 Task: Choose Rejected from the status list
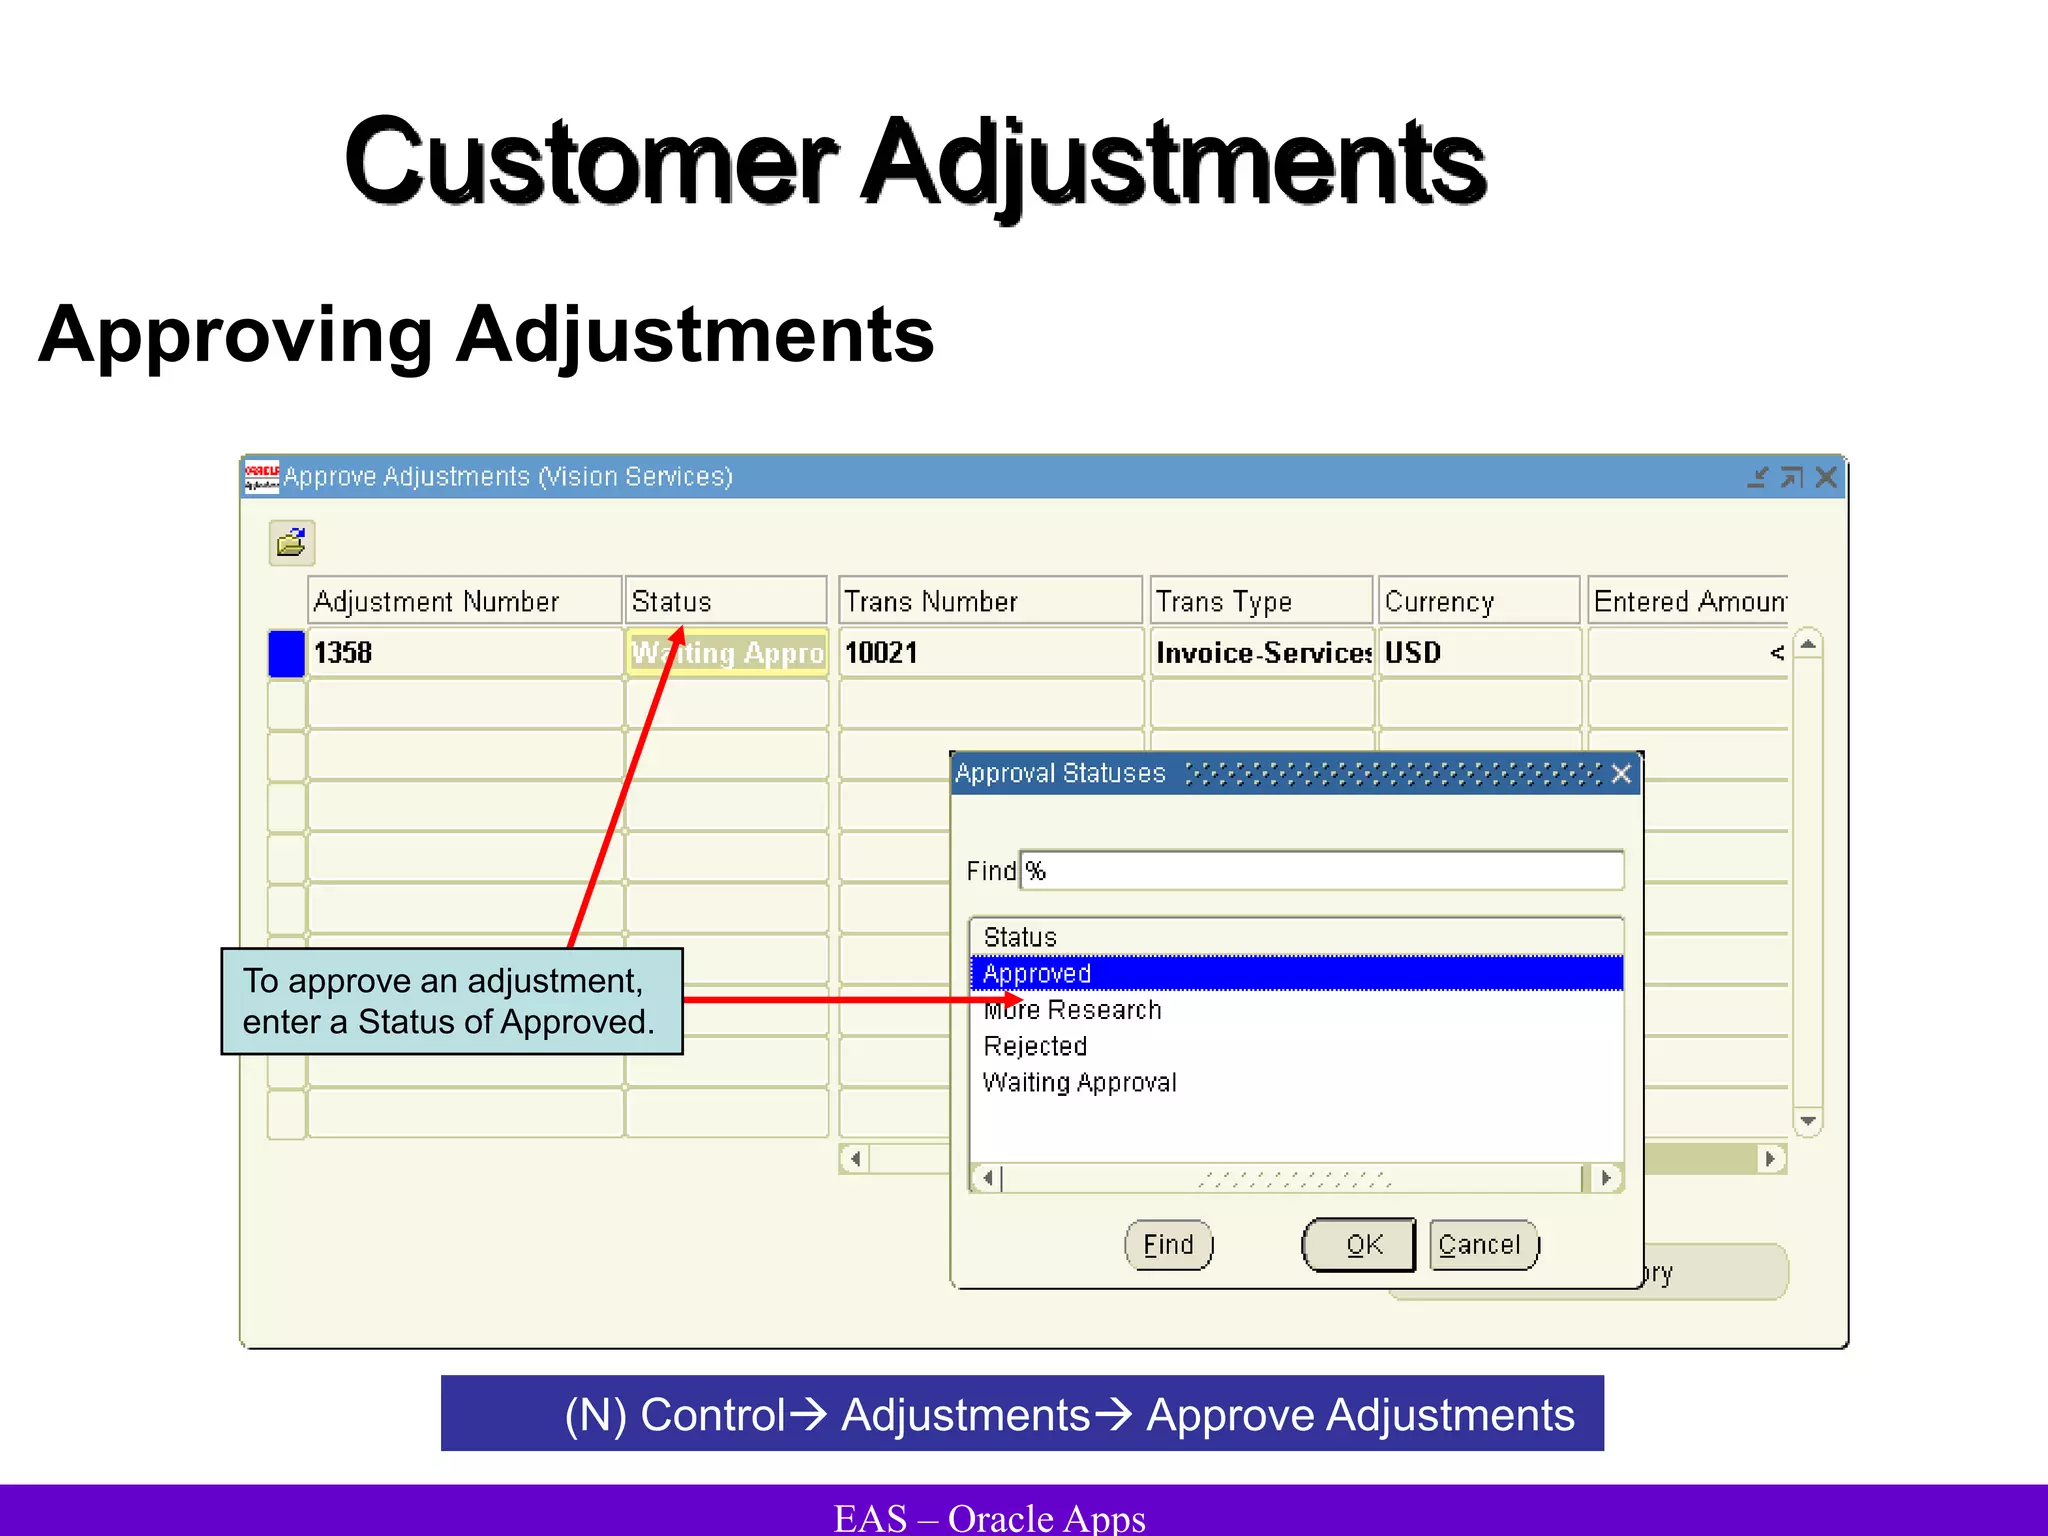1296,1046
